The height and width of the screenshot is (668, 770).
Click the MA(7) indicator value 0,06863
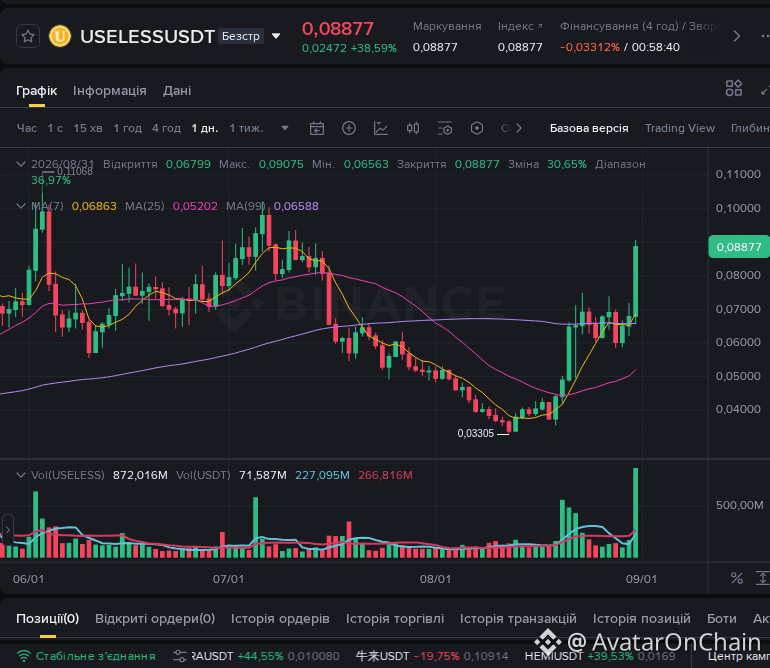point(94,206)
